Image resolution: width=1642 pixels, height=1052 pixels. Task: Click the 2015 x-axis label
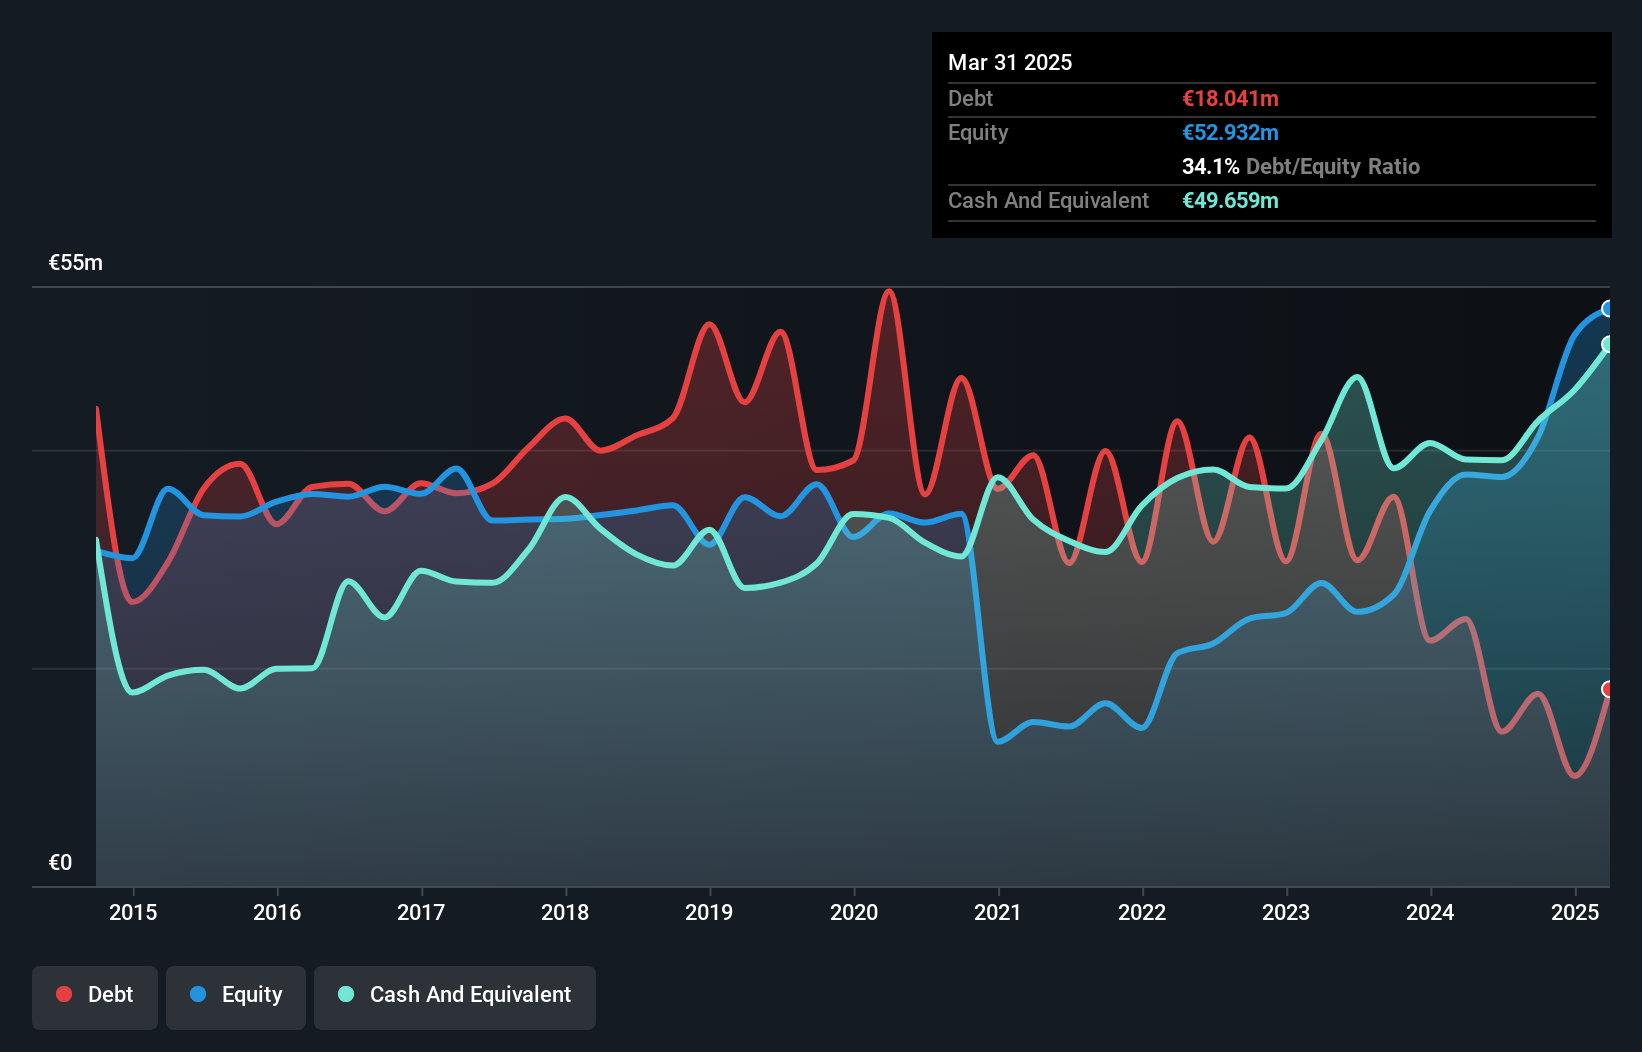133,912
